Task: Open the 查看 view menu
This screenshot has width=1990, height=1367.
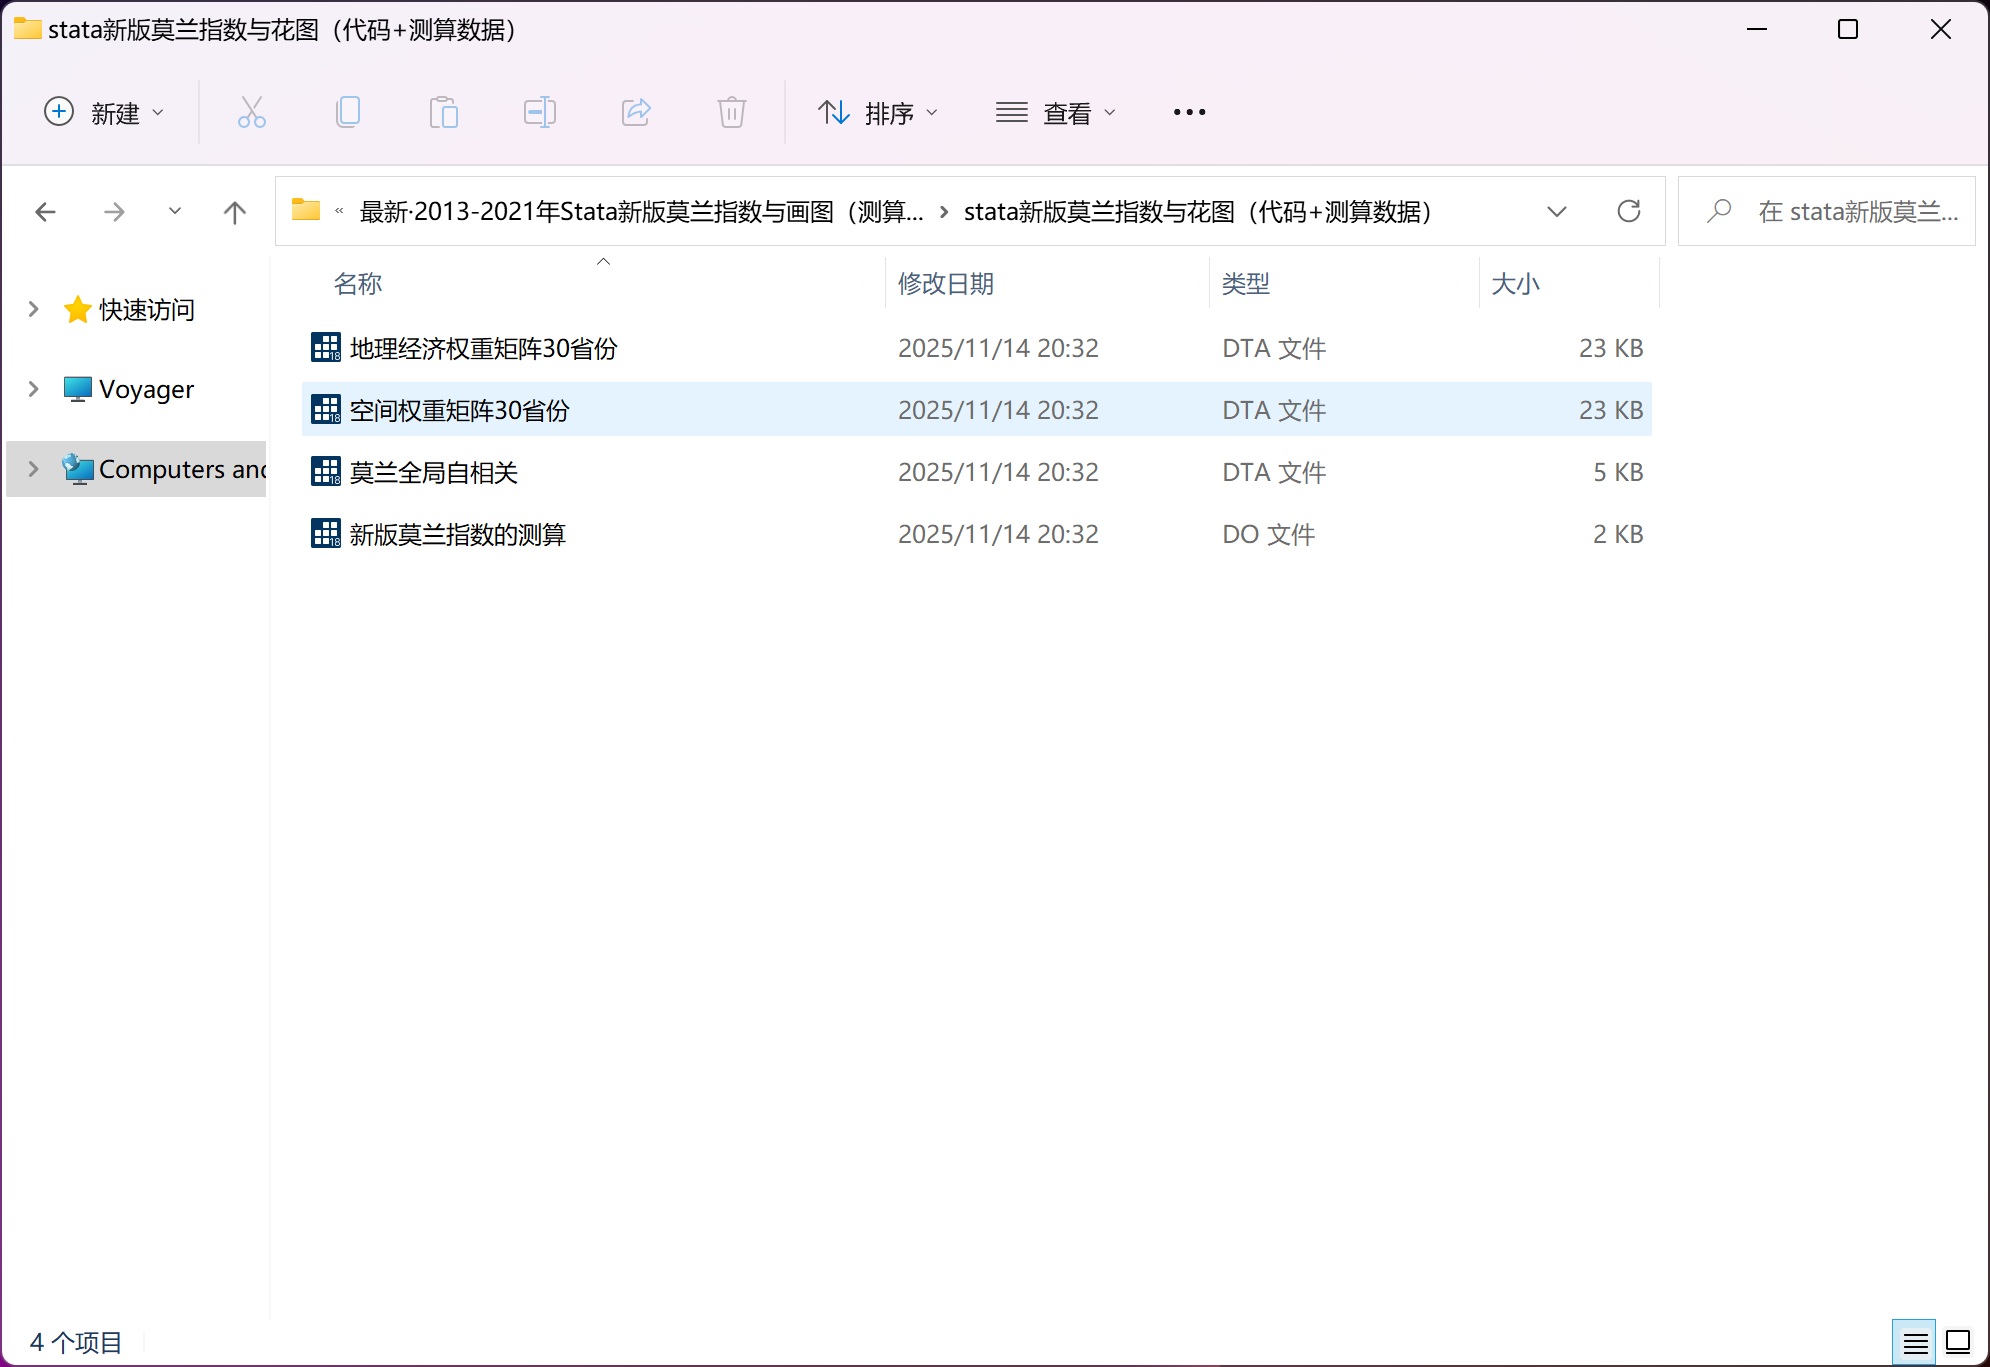Action: click(1056, 113)
